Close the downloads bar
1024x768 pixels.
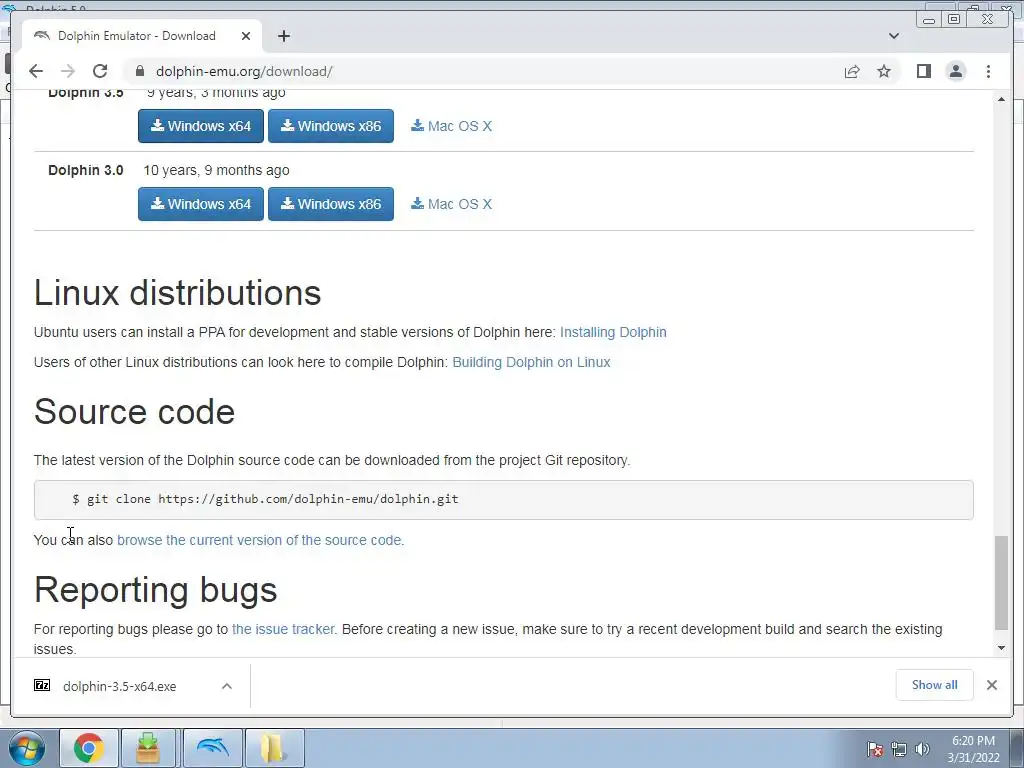(991, 684)
